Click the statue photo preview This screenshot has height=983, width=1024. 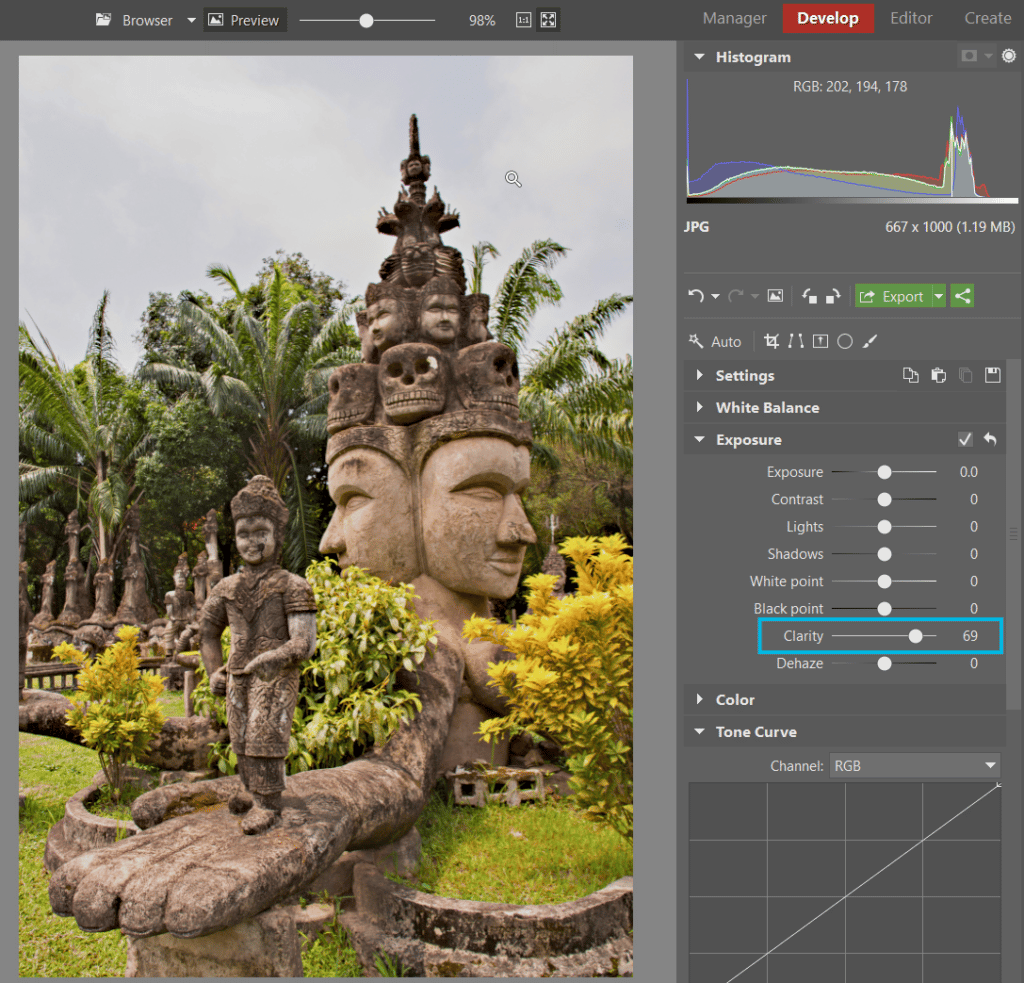(326, 516)
